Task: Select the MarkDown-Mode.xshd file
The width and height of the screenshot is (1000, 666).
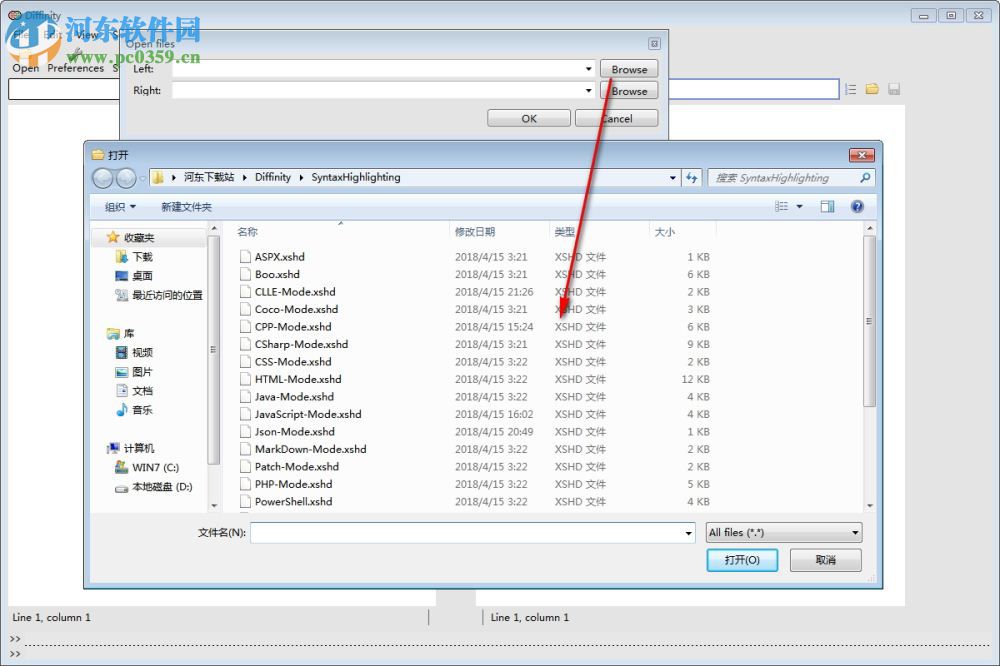Action: [x=304, y=449]
